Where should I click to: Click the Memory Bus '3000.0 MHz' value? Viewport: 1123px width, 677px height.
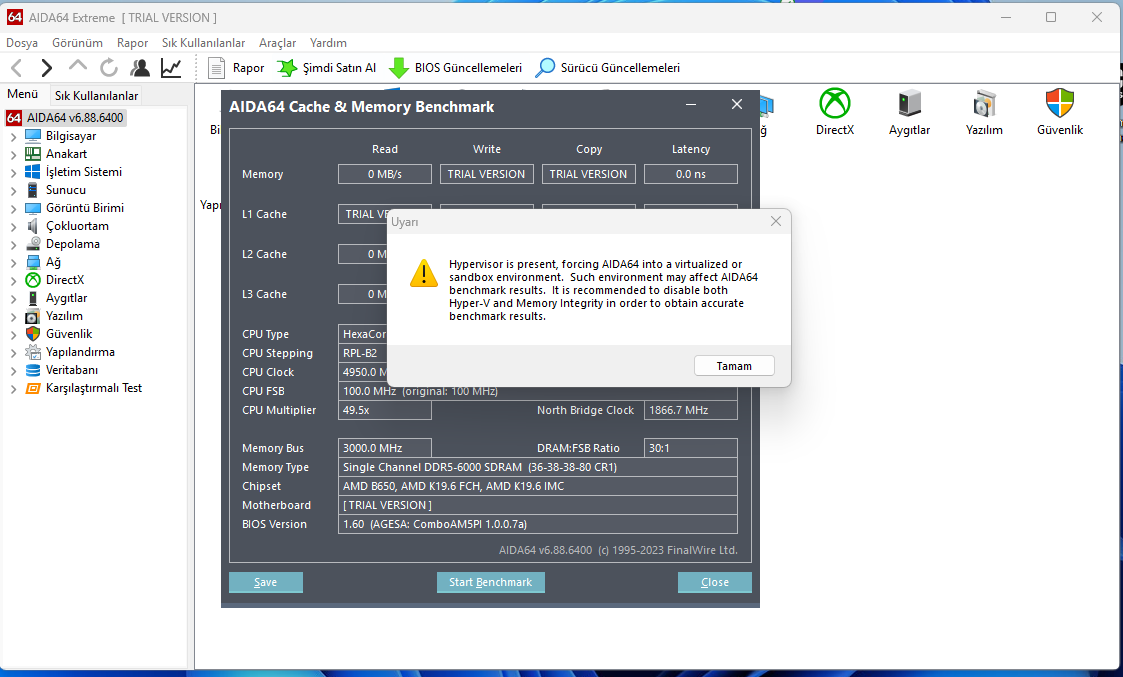385,448
